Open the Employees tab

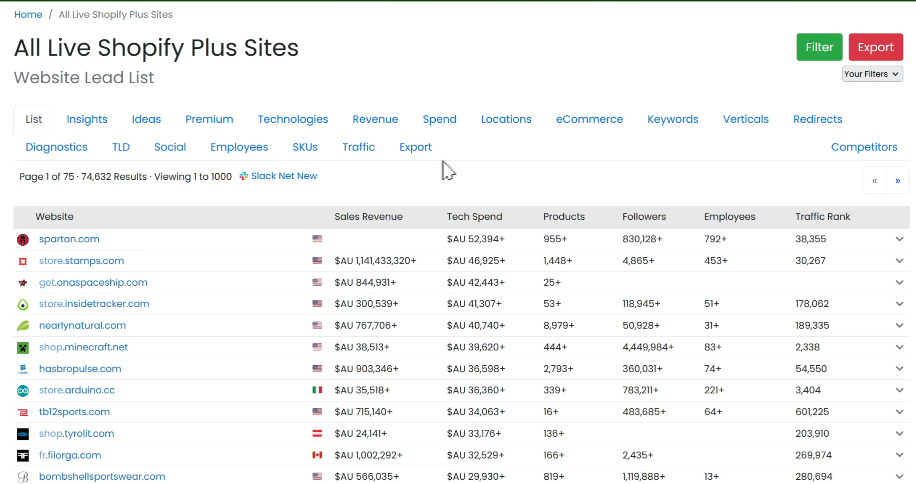(x=239, y=147)
